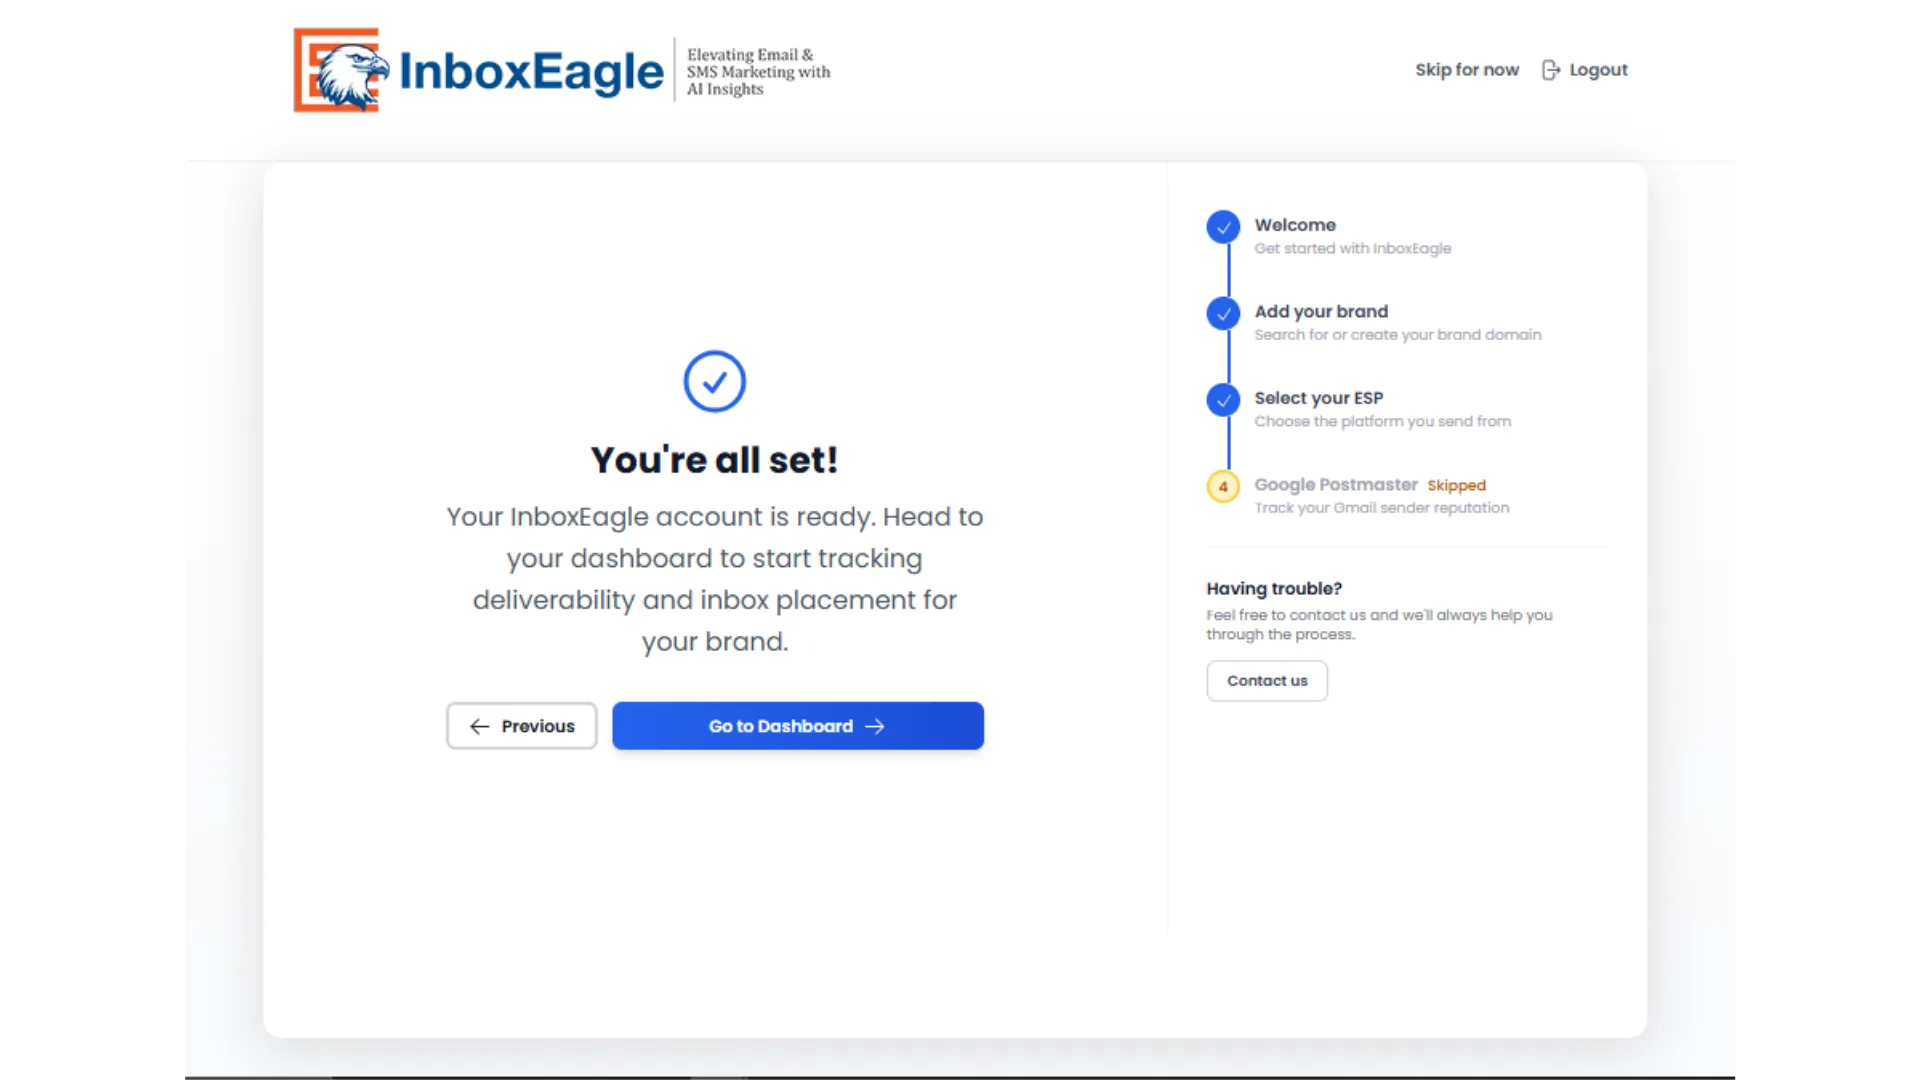This screenshot has height=1080, width=1920.
Task: Click the Logout door icon
Action: coord(1550,70)
